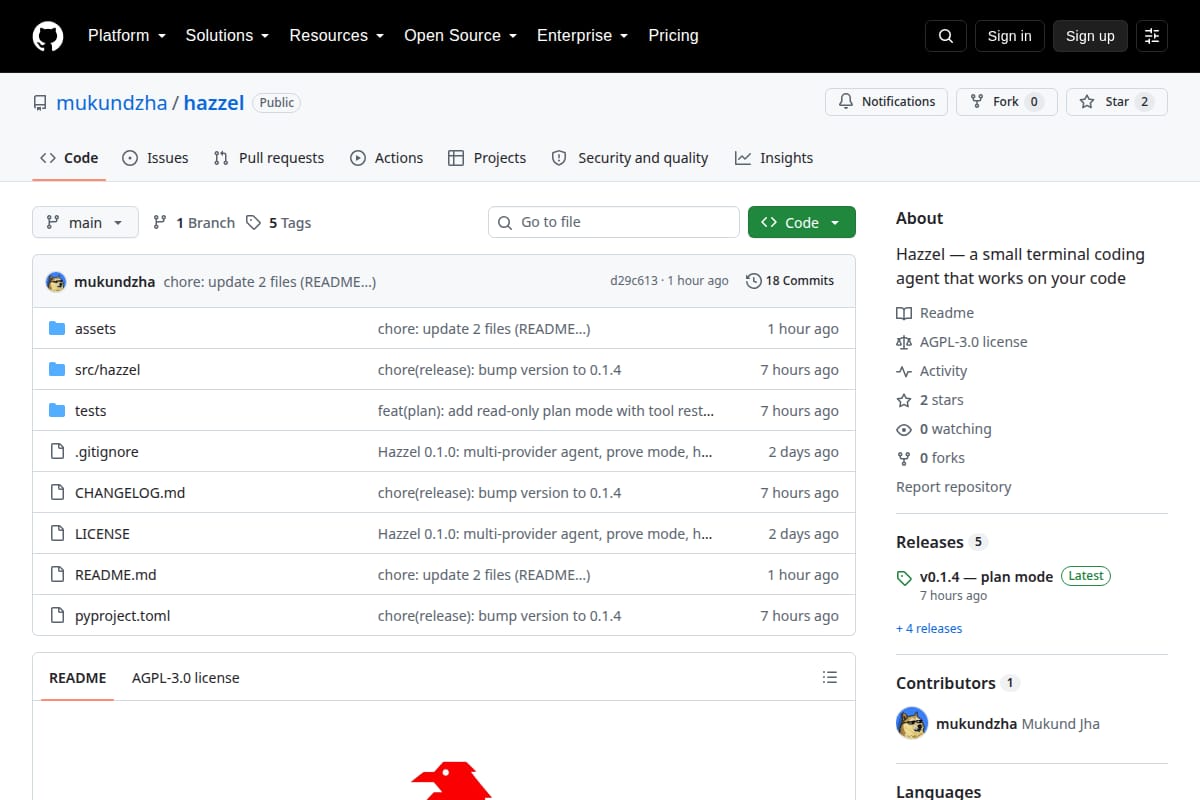The width and height of the screenshot is (1200, 800).
Task: Click the Activity pulse icon
Action: click(904, 371)
